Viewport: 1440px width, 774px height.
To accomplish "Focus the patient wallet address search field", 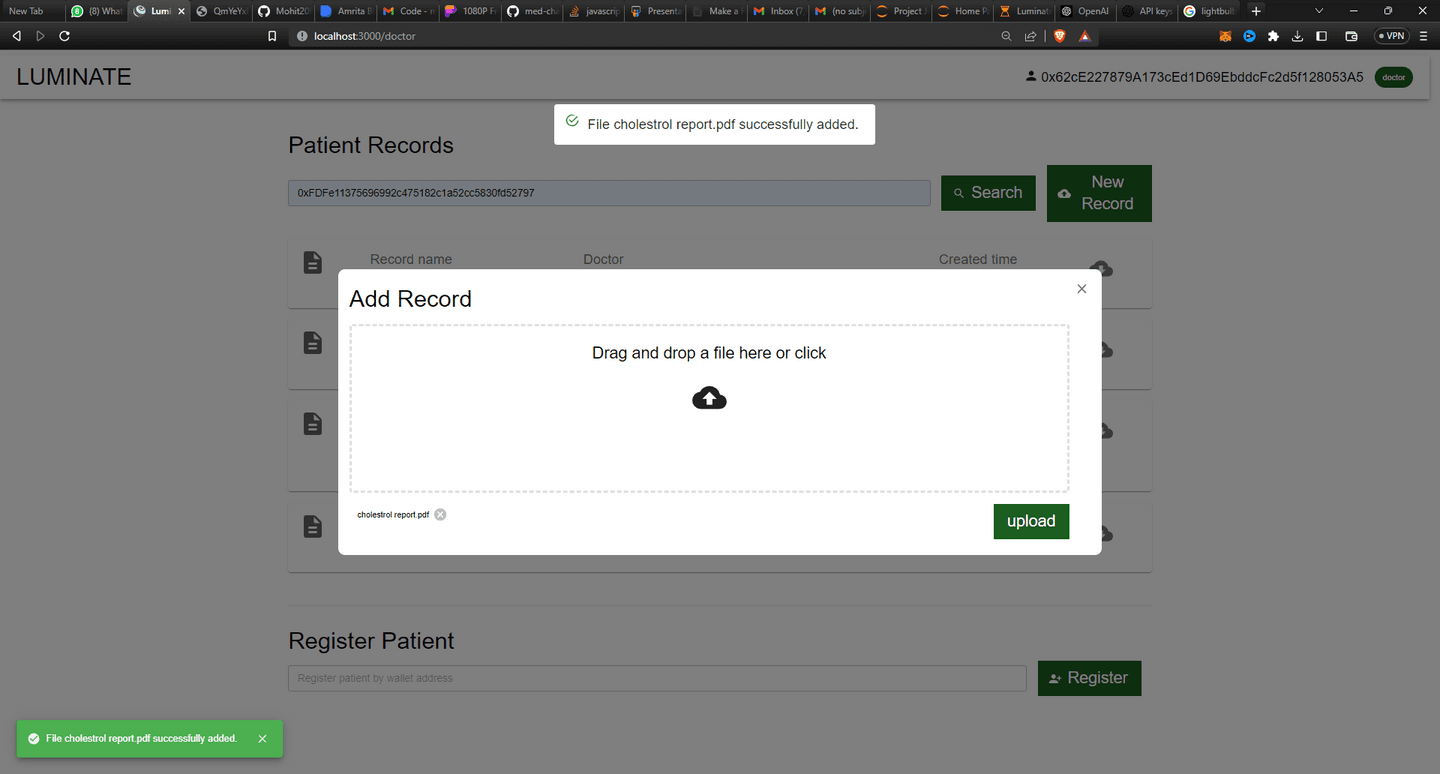I will pyautogui.click(x=609, y=193).
